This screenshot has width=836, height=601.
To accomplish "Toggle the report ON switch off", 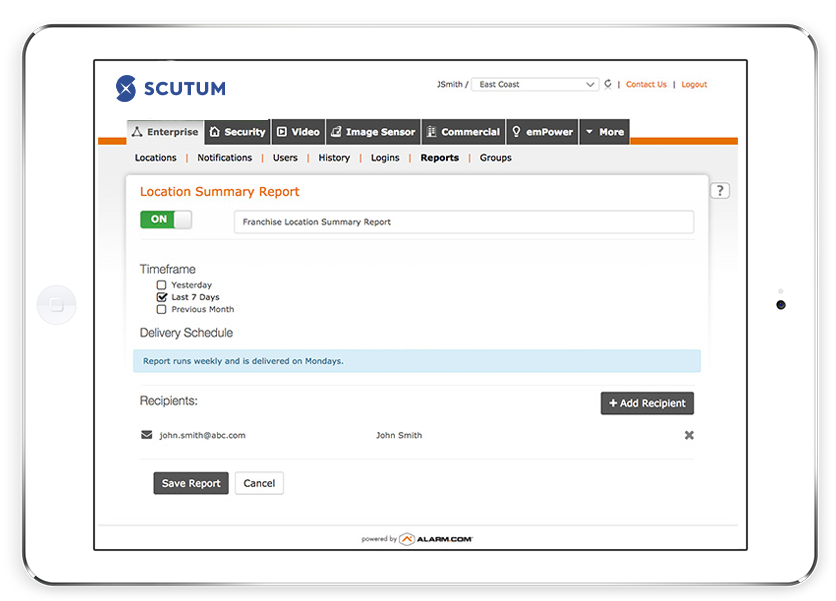I will [166, 220].
